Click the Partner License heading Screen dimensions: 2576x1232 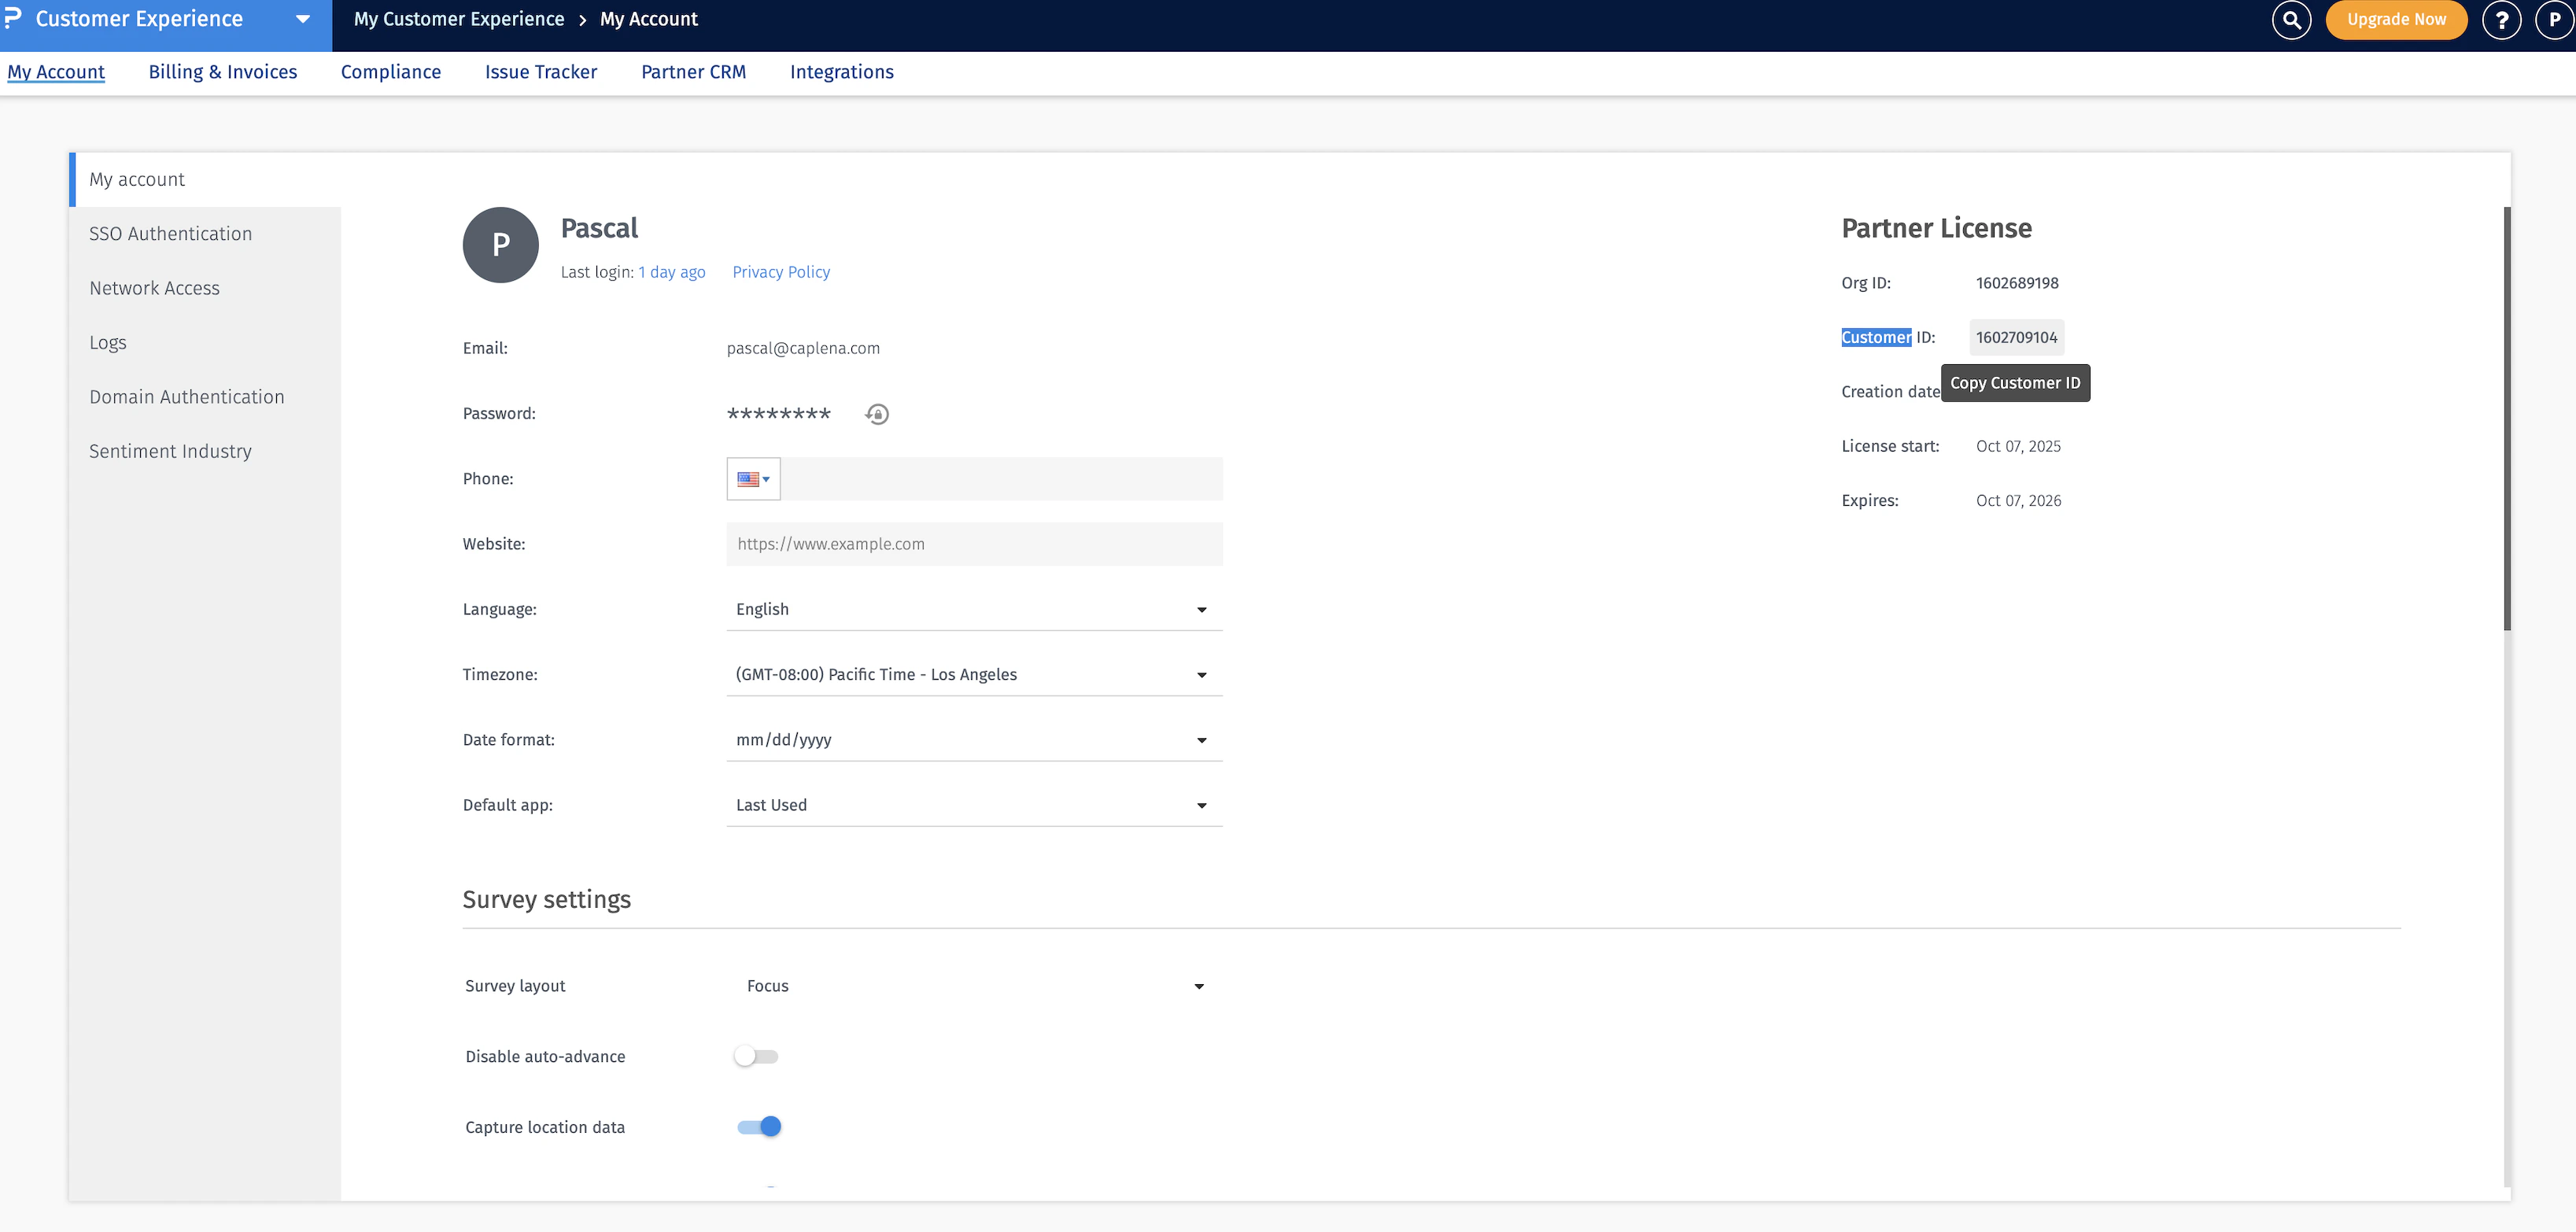(x=1936, y=228)
